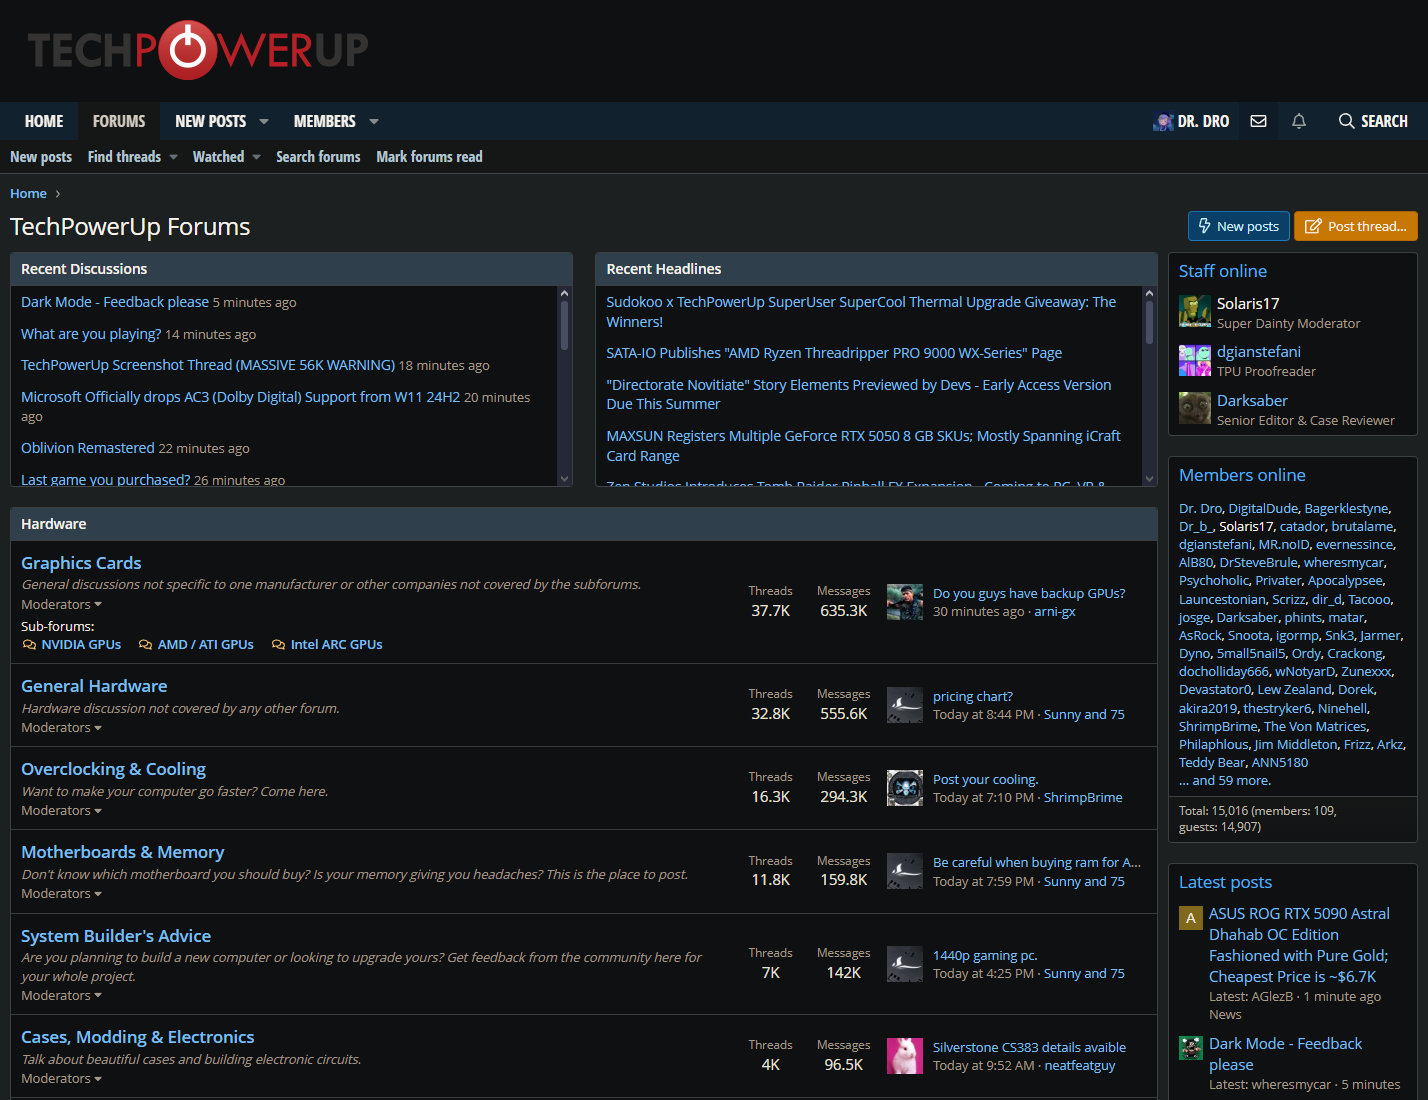Click poster avatar in Motherboards & Memory row
Image resolution: width=1428 pixels, height=1100 pixels.
(905, 871)
